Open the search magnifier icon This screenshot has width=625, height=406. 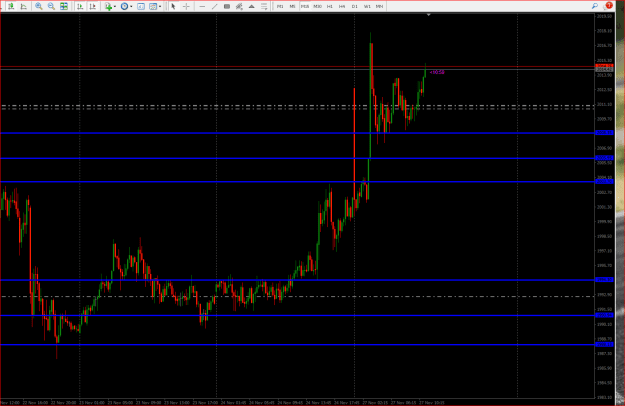coord(595,6)
